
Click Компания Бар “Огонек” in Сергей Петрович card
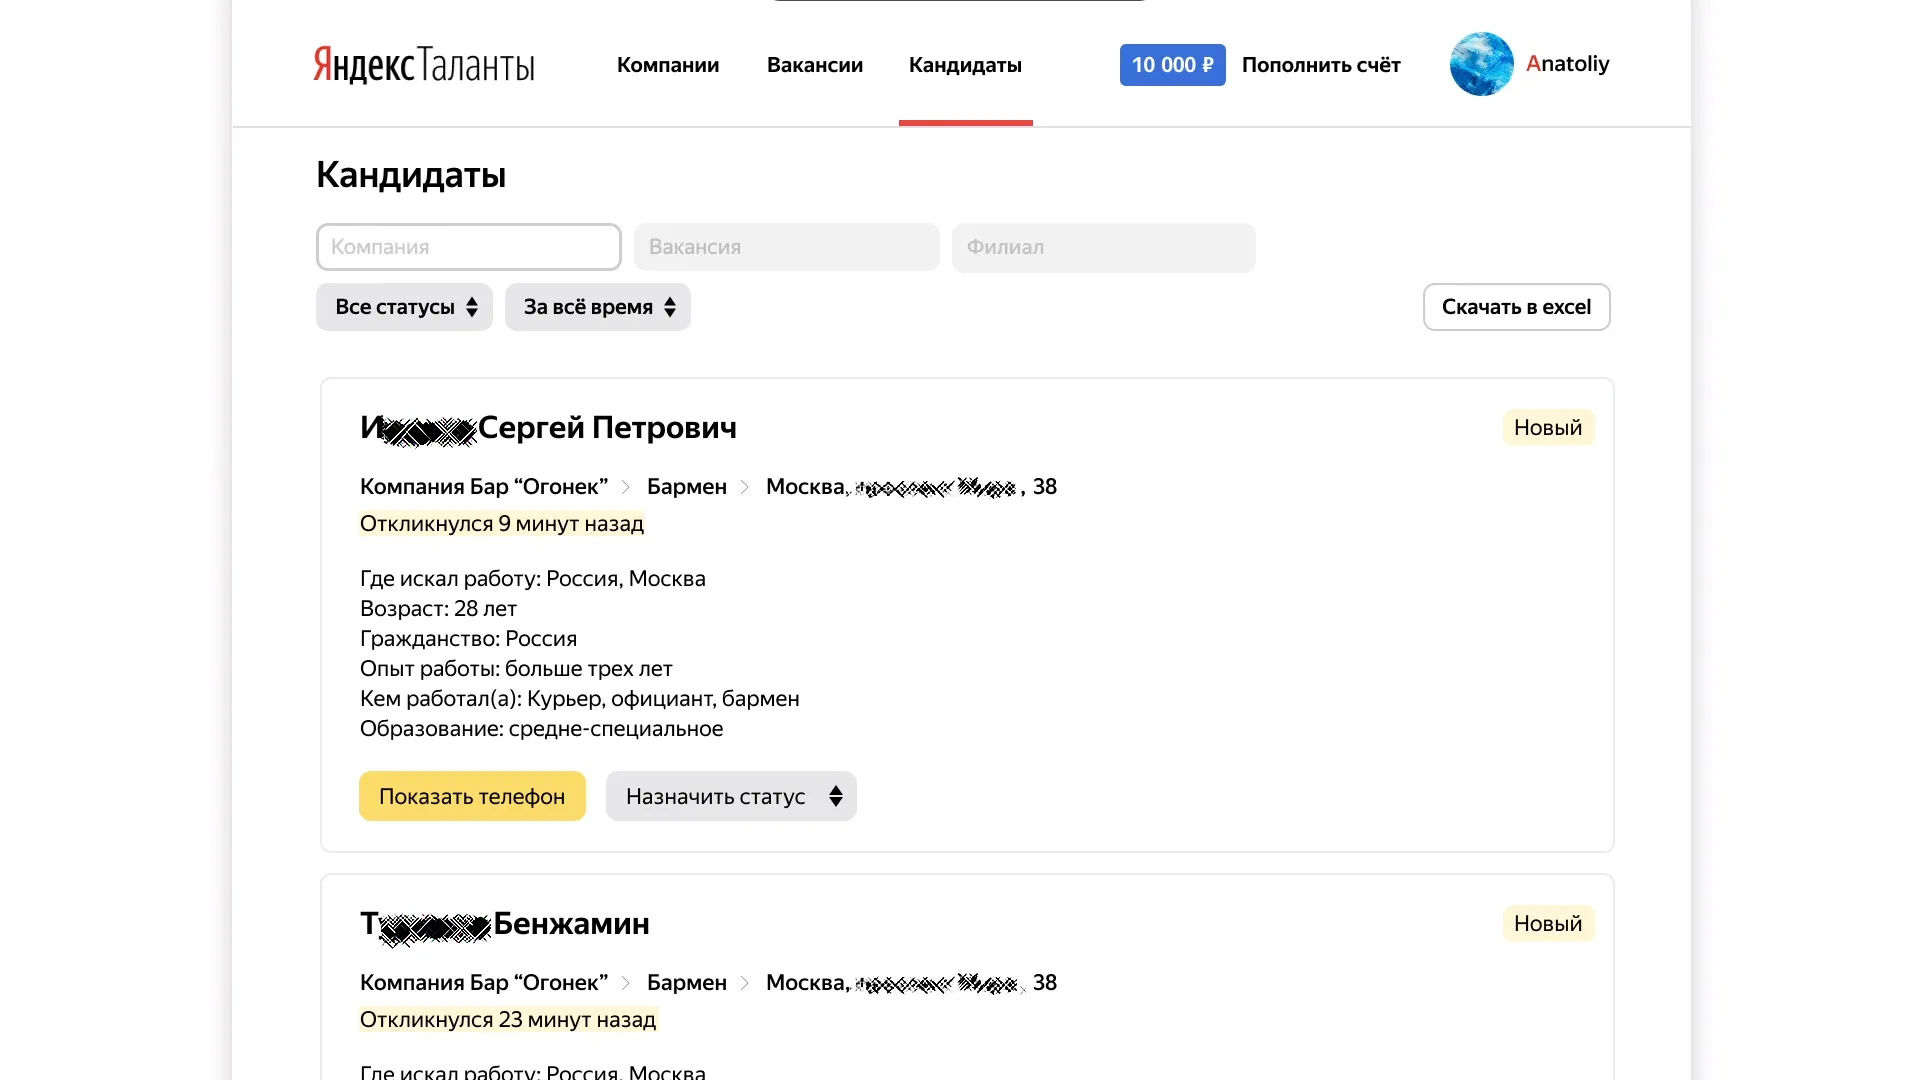pos(484,487)
